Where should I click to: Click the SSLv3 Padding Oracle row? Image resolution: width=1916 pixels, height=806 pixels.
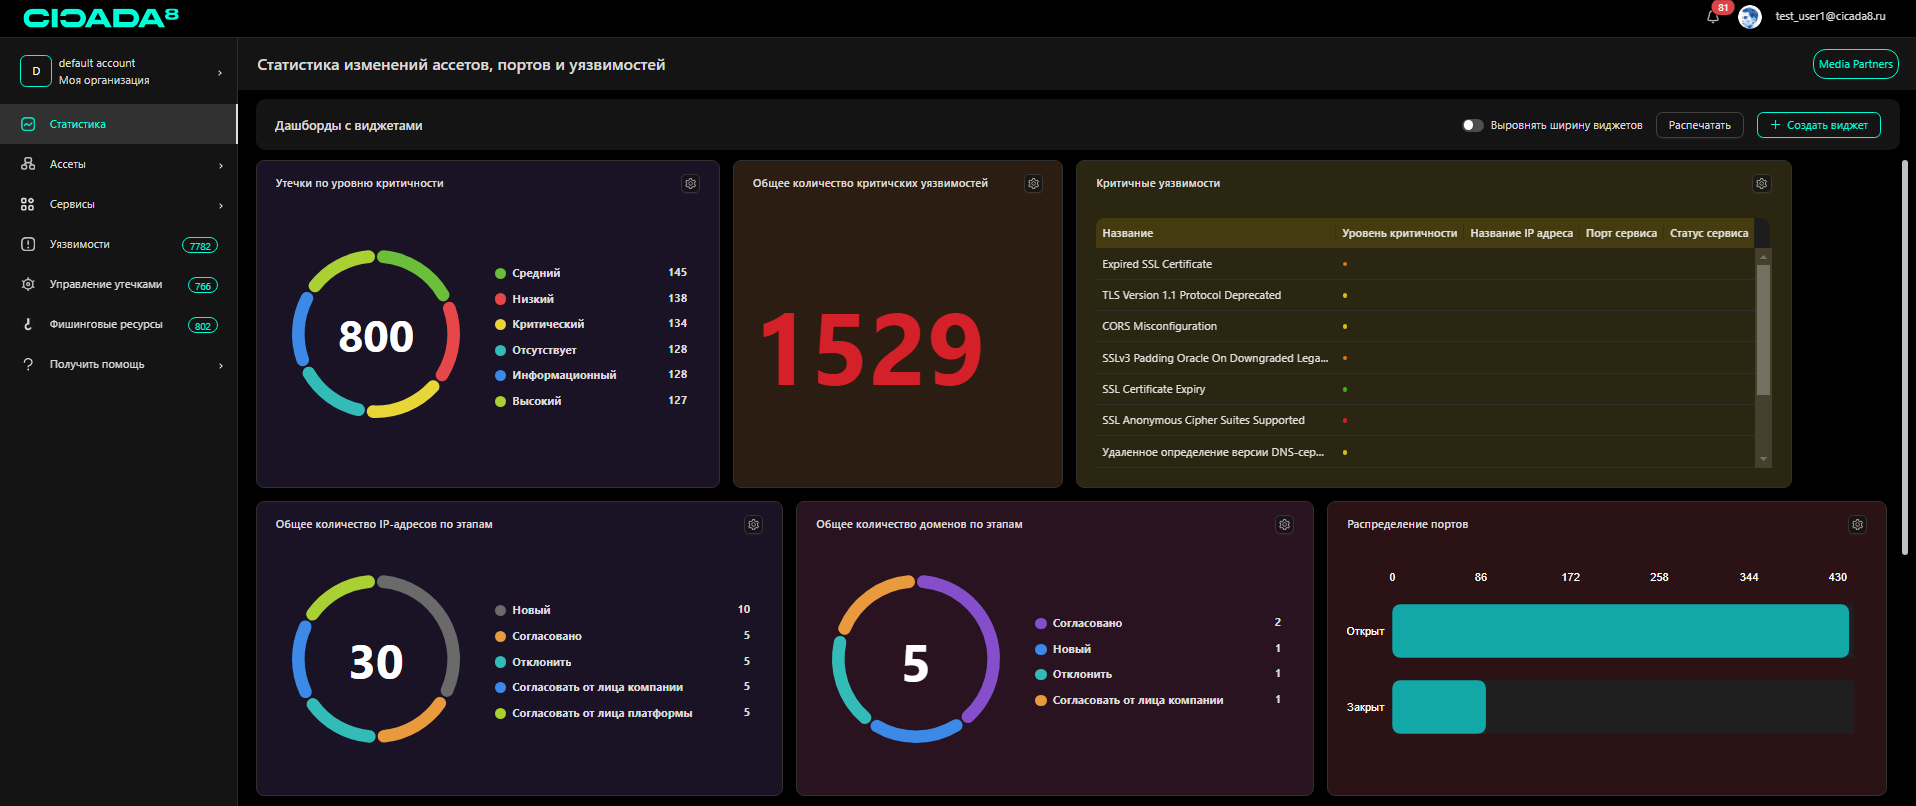coord(1425,358)
